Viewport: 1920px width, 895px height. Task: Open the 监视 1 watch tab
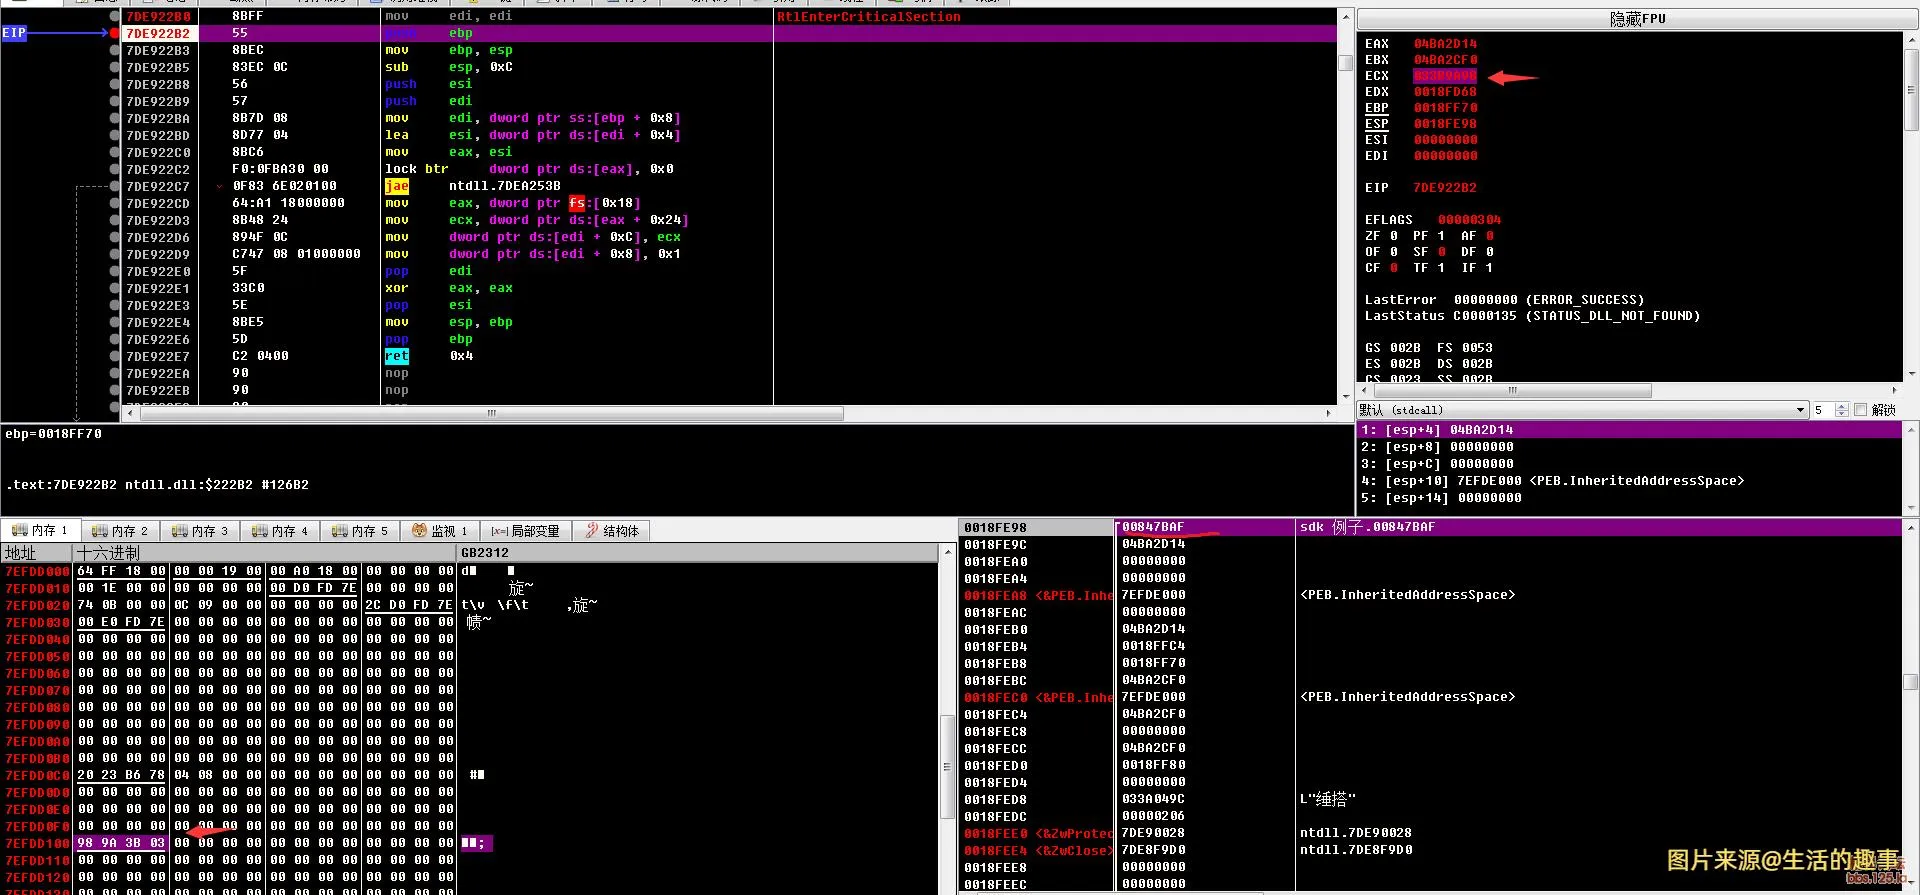click(440, 531)
